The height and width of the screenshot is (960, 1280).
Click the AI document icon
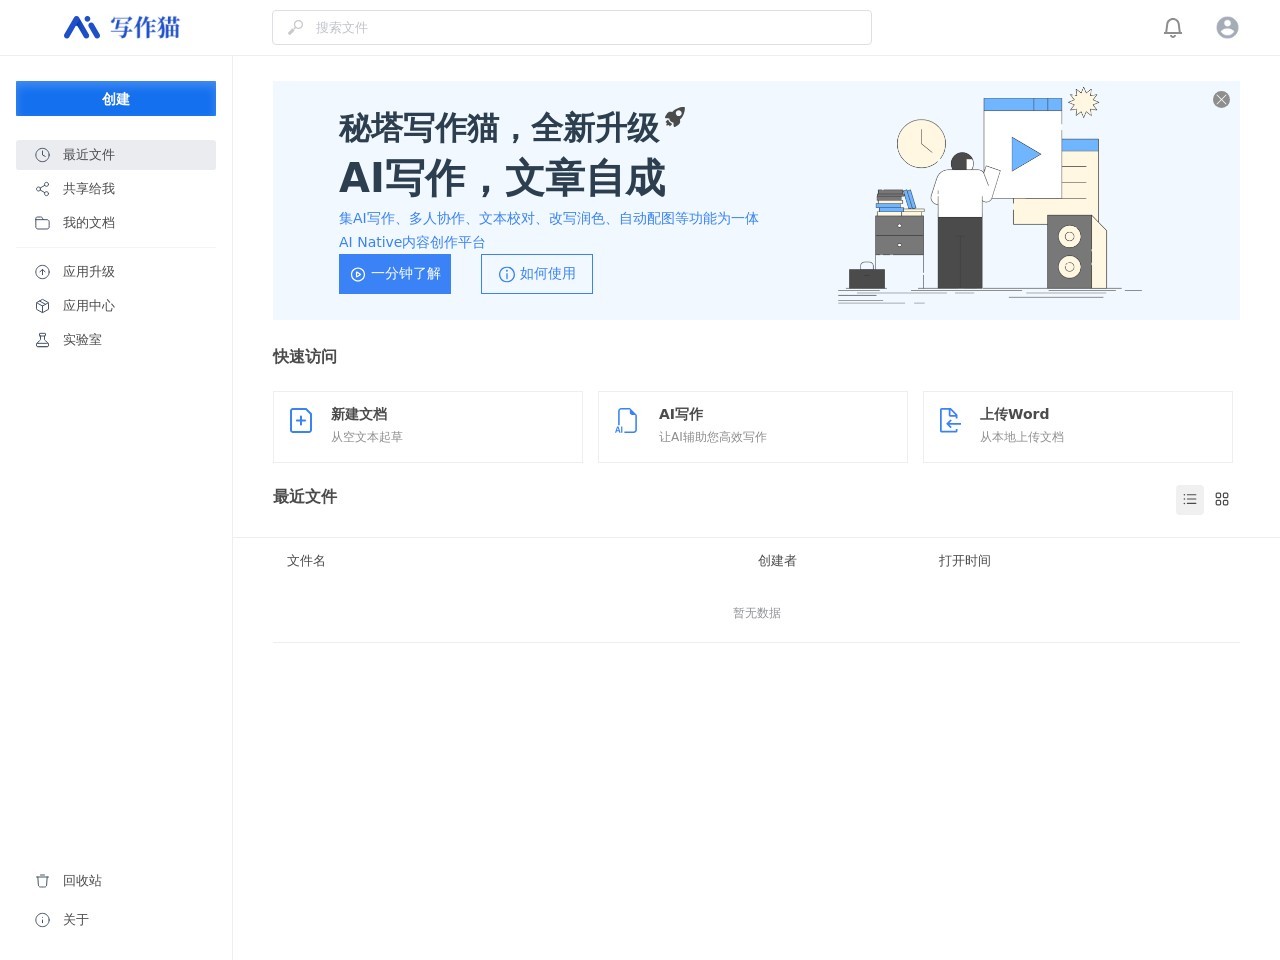626,420
